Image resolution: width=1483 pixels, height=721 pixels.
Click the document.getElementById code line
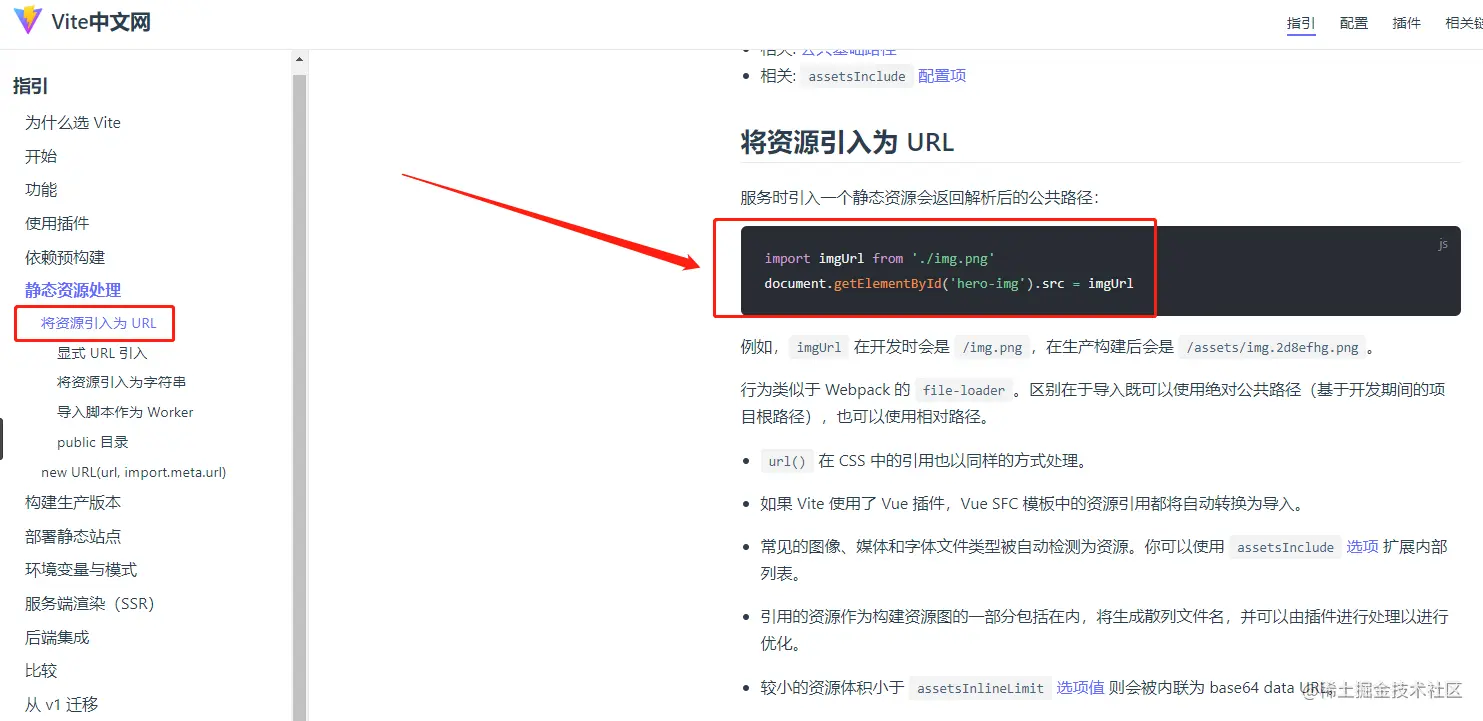[x=949, y=284]
